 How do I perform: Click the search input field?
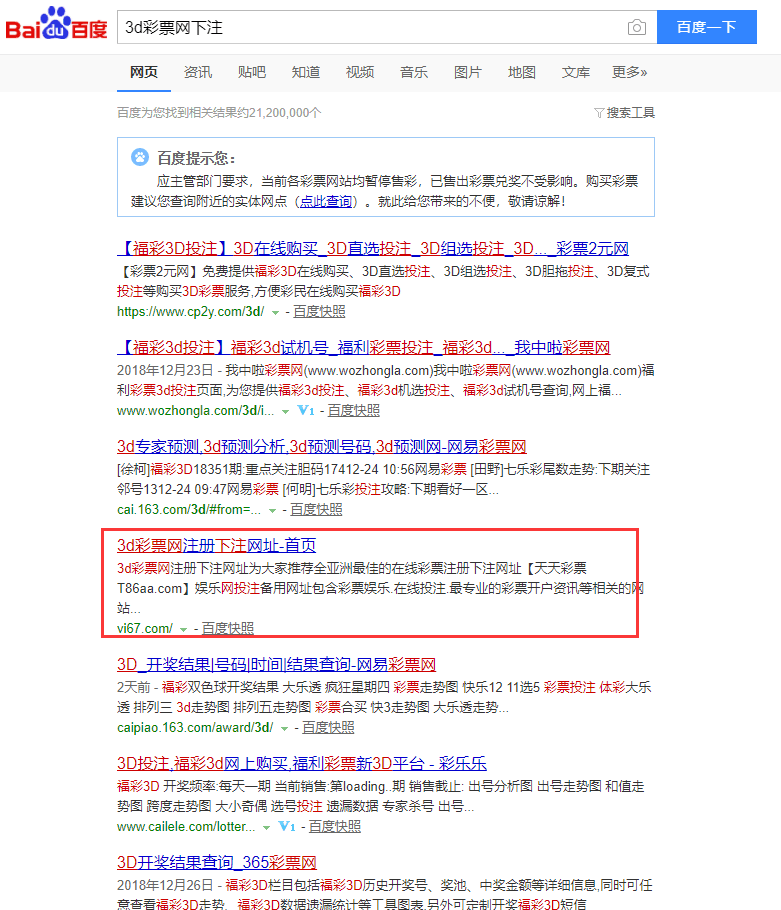(x=370, y=28)
